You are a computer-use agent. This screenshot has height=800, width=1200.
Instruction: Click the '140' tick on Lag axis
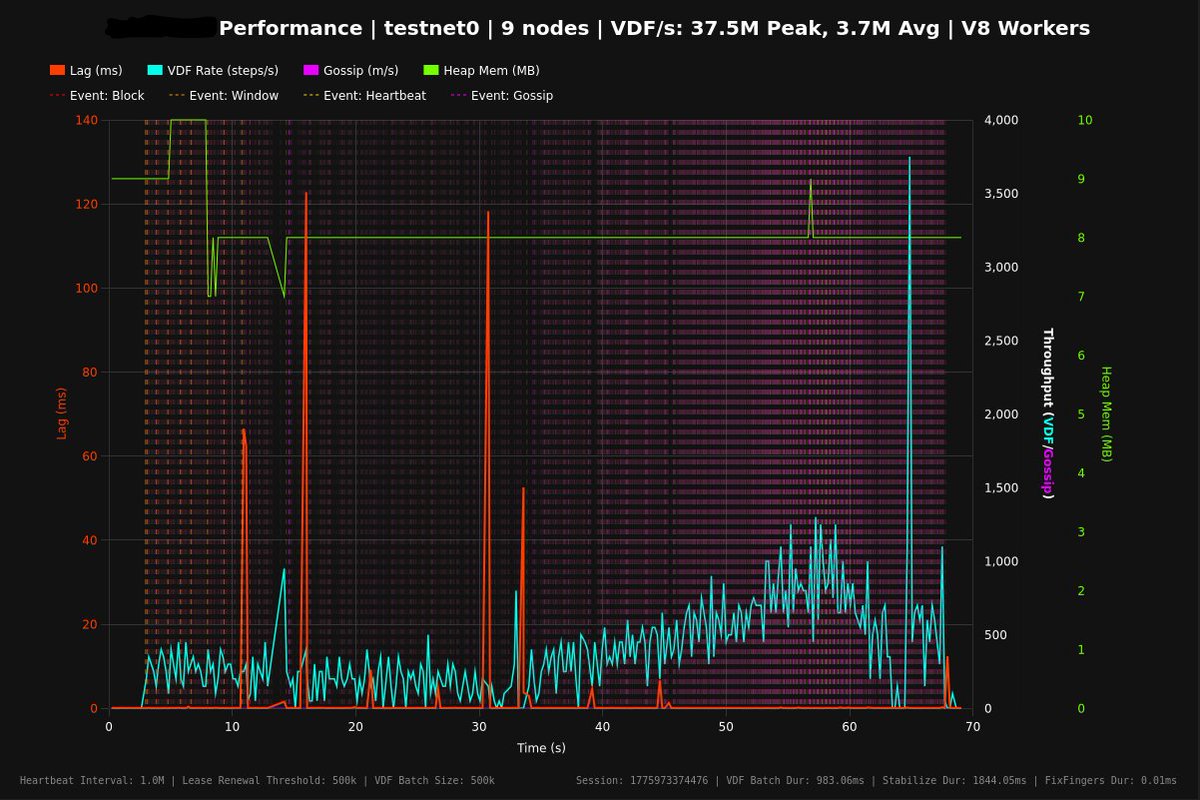pyautogui.click(x=87, y=120)
